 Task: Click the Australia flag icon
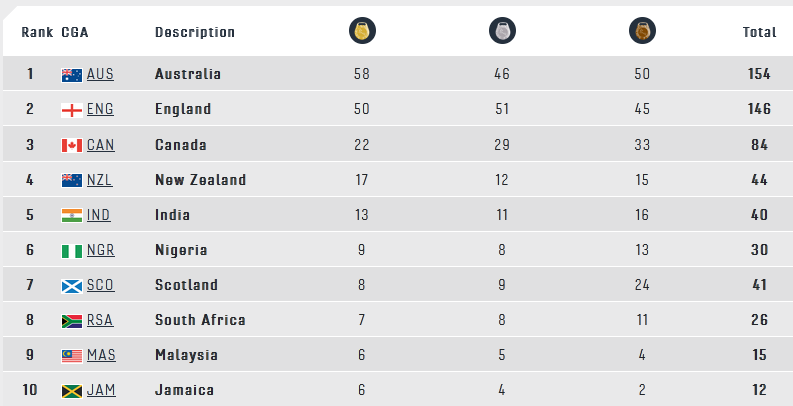tap(72, 75)
